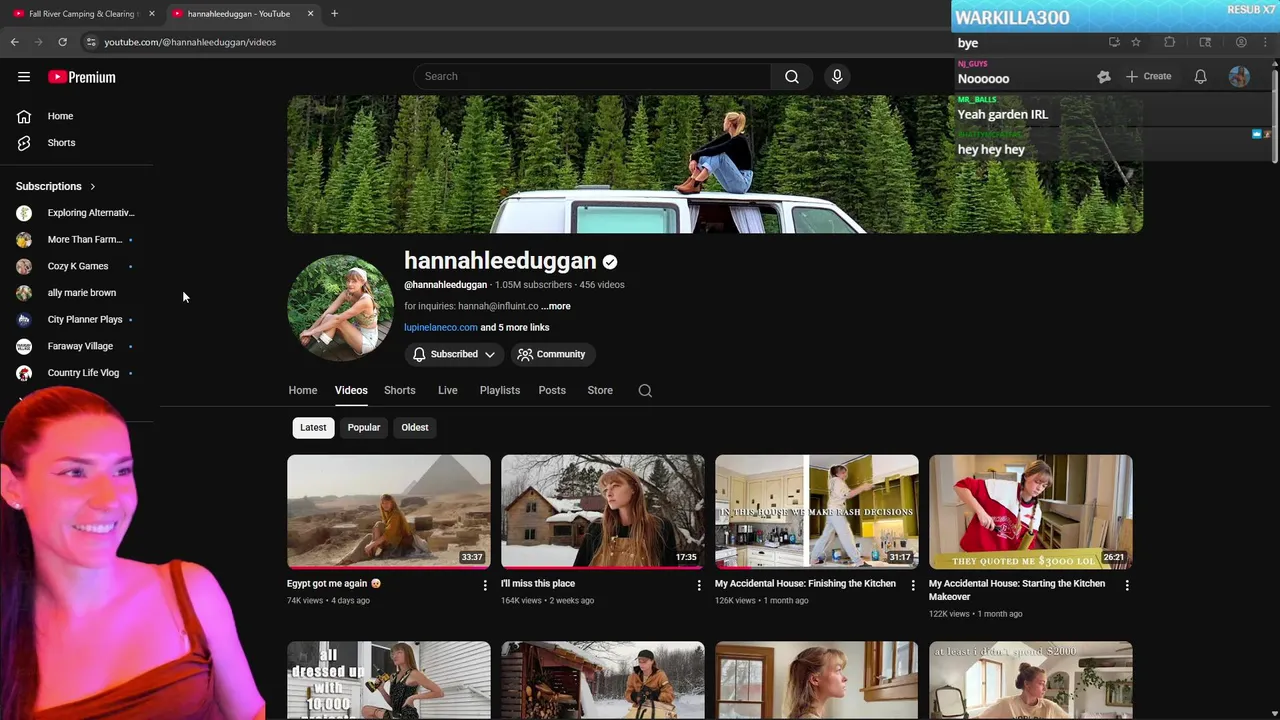Open Finishing the Kitchen video thumbnail
Screen dimensions: 1280x720
[817, 512]
